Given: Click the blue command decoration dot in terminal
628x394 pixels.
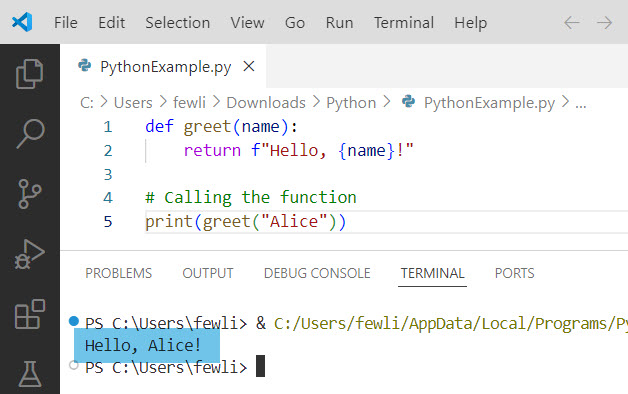Looking at the screenshot, I should pyautogui.click(x=74, y=321).
